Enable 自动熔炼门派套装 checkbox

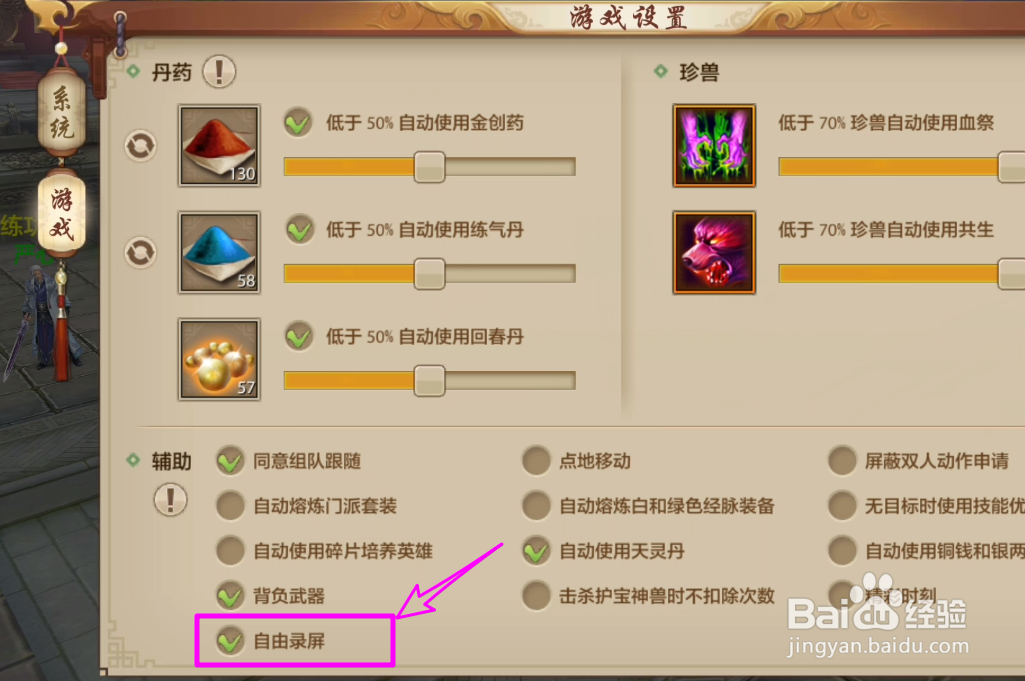(230, 506)
